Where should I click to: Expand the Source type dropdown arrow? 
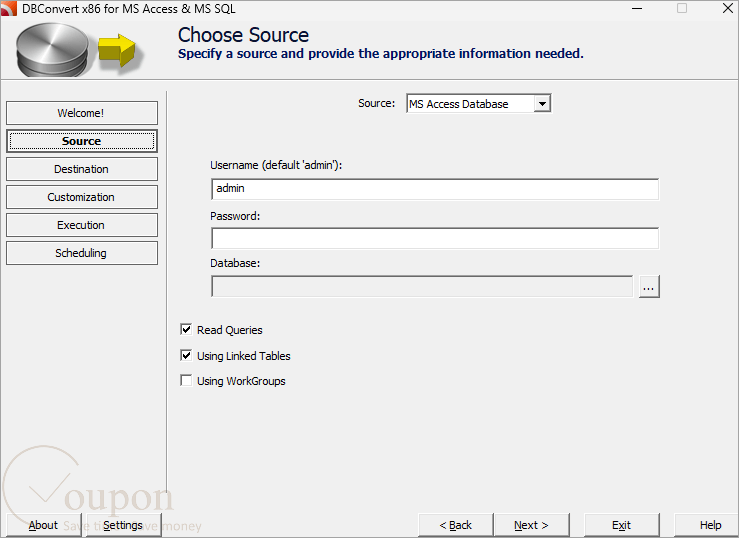click(x=542, y=104)
